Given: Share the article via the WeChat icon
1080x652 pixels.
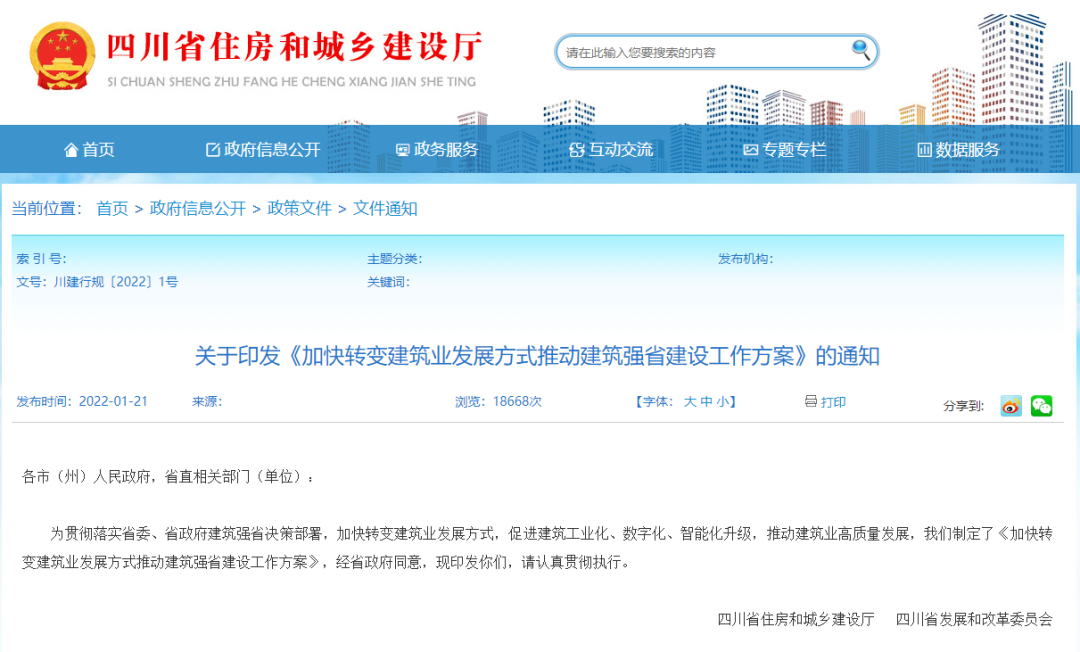Looking at the screenshot, I should 1040,405.
